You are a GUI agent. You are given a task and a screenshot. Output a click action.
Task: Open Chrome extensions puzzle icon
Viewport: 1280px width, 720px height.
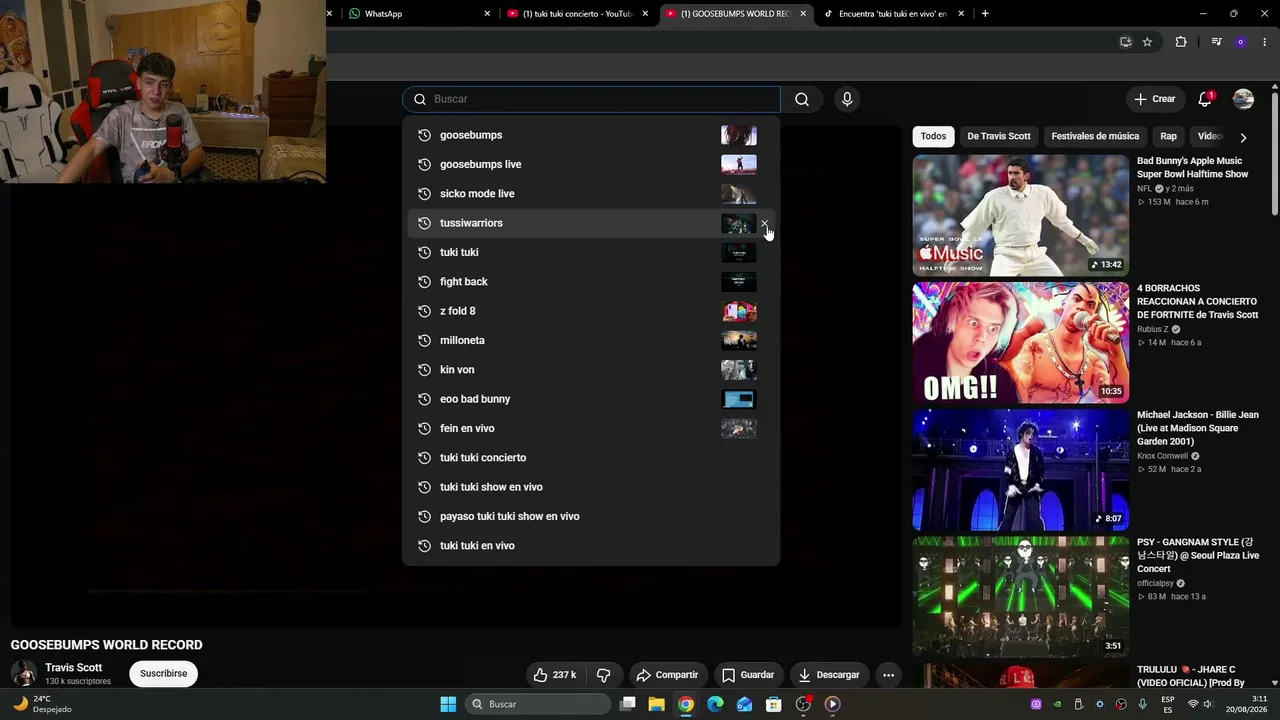point(1181,42)
